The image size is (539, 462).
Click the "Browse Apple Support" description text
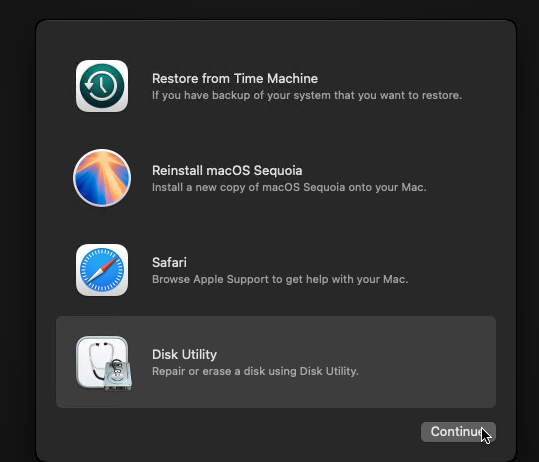[280, 279]
